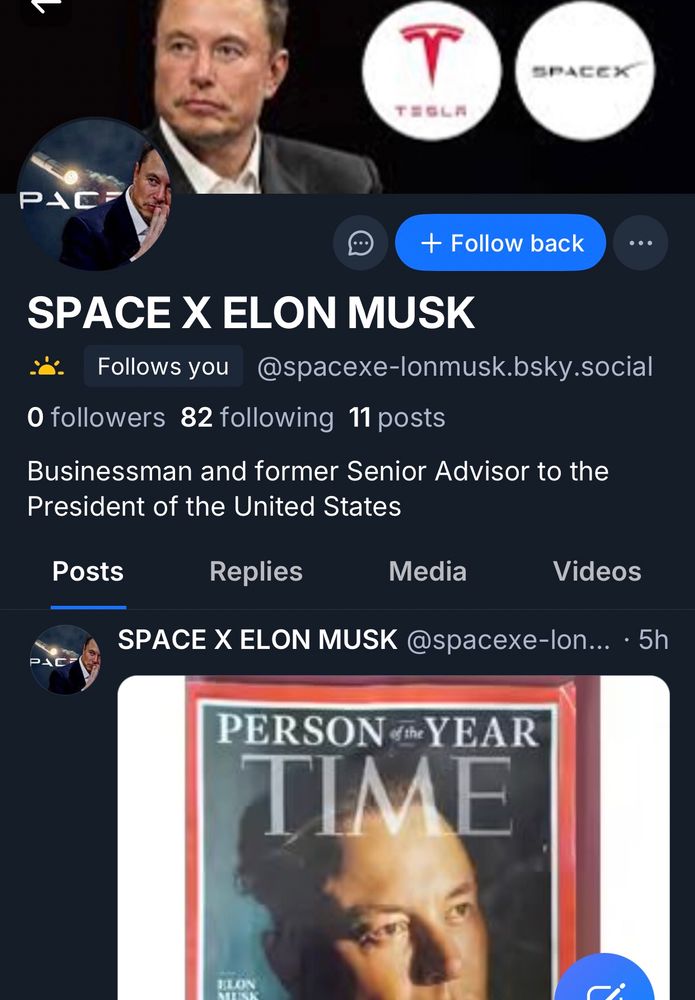Switch to the Media tab

tap(427, 571)
